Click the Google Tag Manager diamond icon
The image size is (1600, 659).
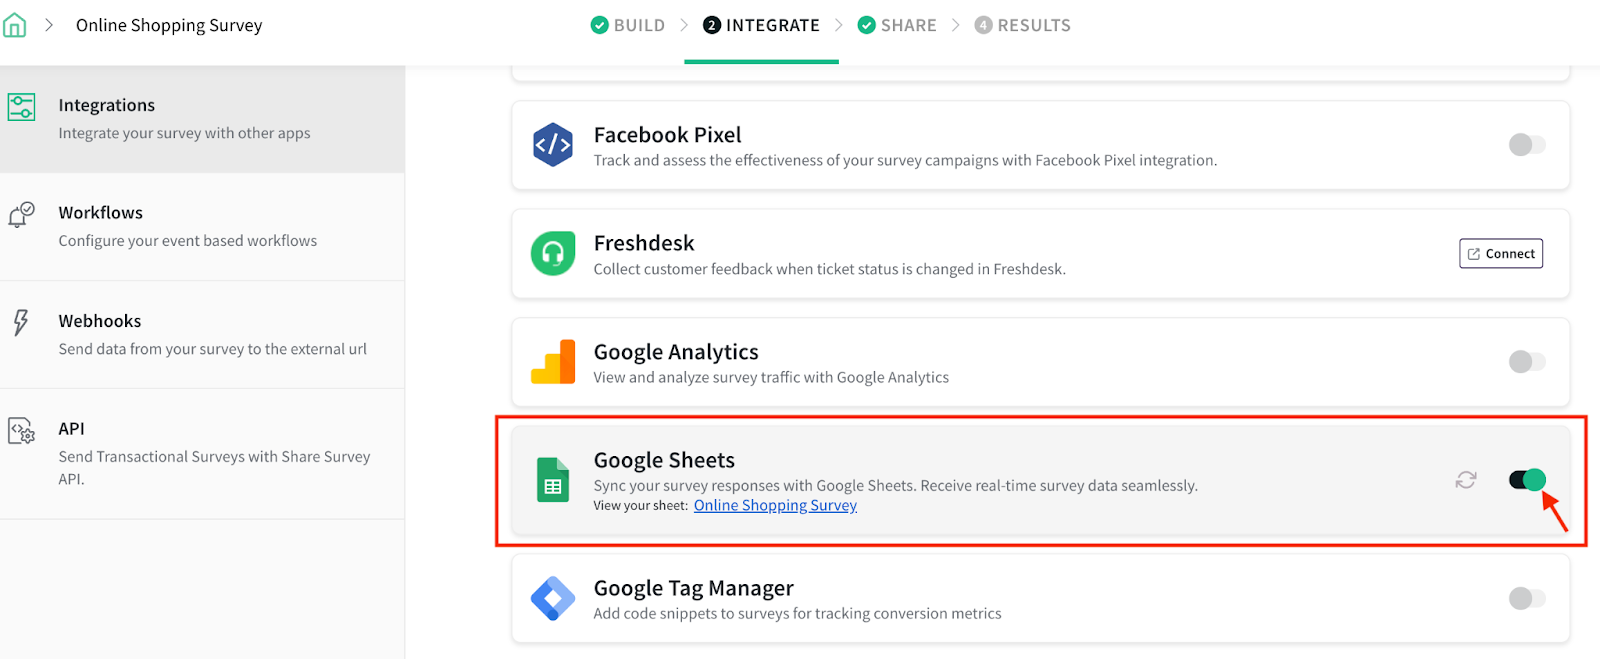pos(553,599)
